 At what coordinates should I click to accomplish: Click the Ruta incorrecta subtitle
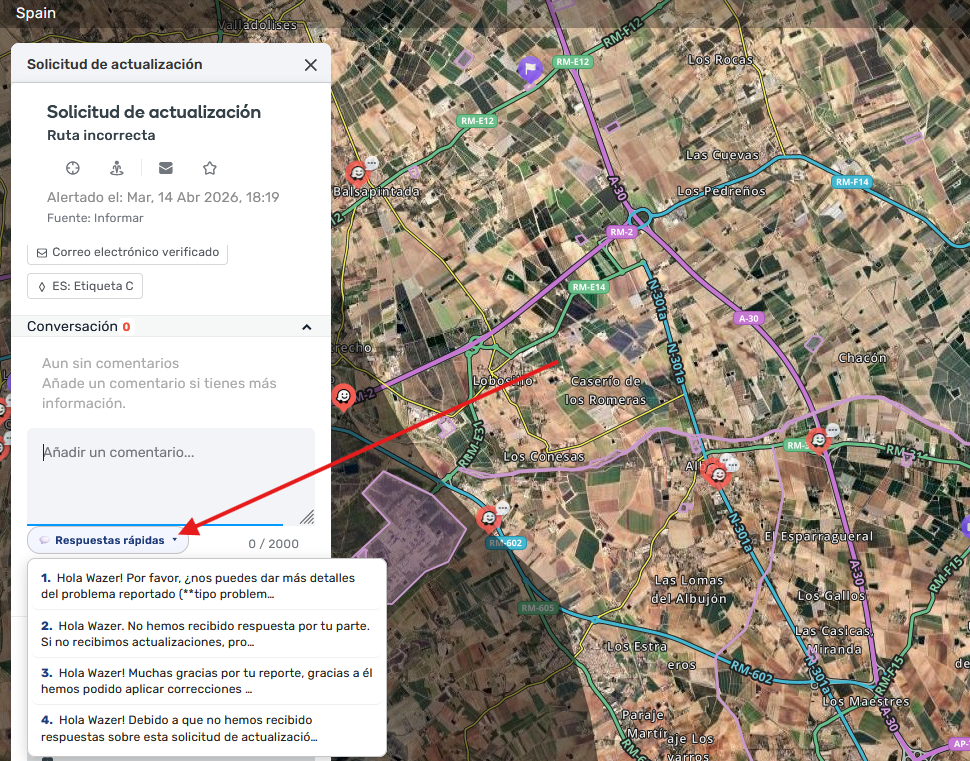[101, 135]
